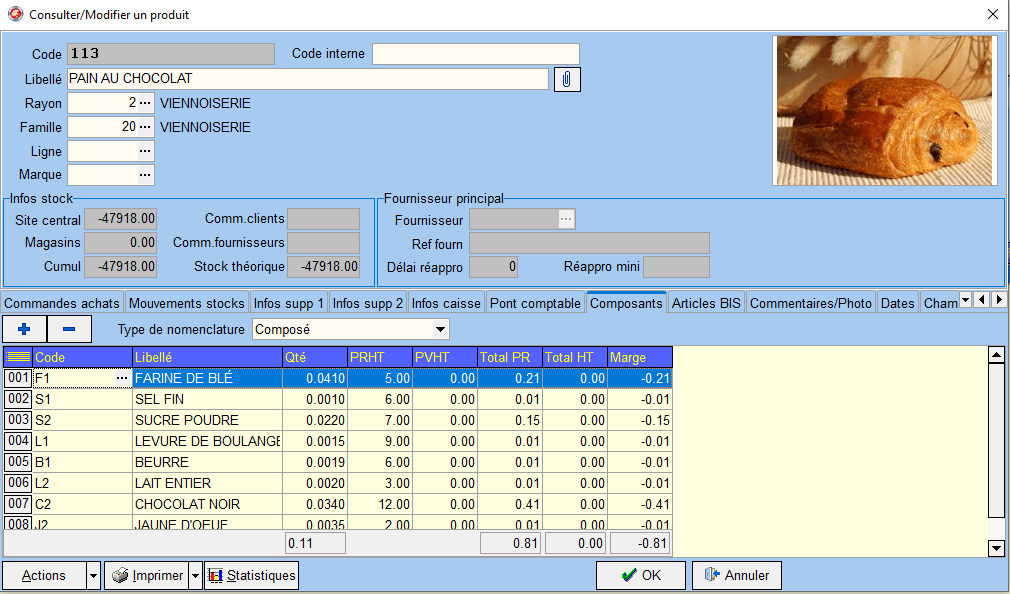Expand the Type de nomenclature dropdown
The image size is (1010, 594).
pos(439,329)
